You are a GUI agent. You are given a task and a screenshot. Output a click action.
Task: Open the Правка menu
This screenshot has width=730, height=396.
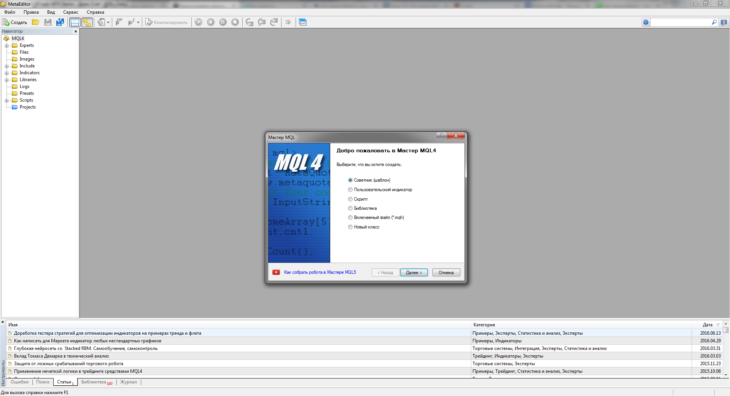click(31, 12)
